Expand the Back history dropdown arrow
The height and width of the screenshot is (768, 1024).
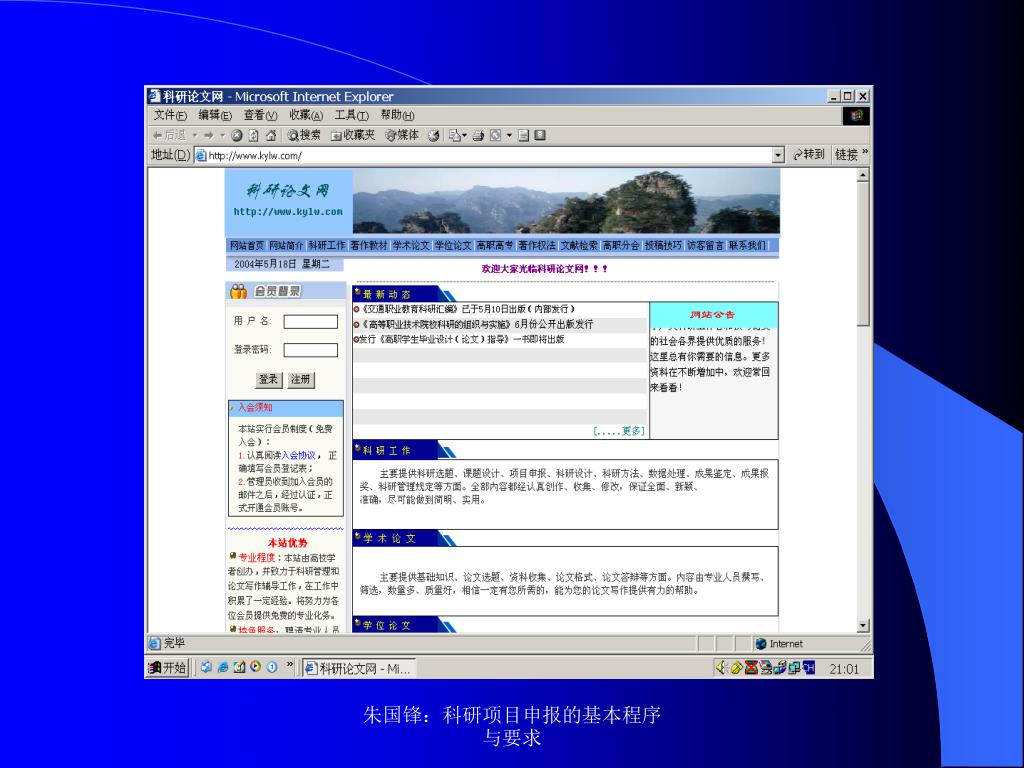click(195, 135)
